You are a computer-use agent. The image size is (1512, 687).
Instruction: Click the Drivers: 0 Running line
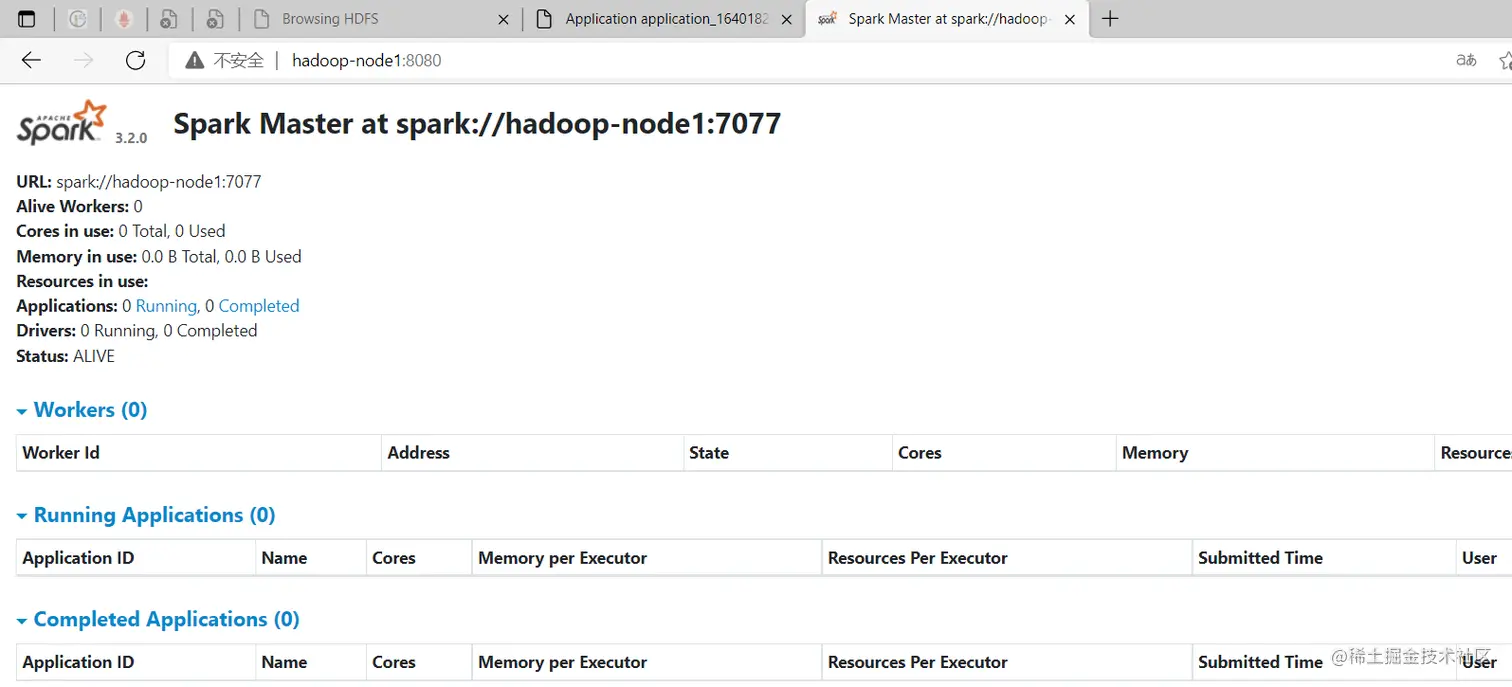click(137, 331)
